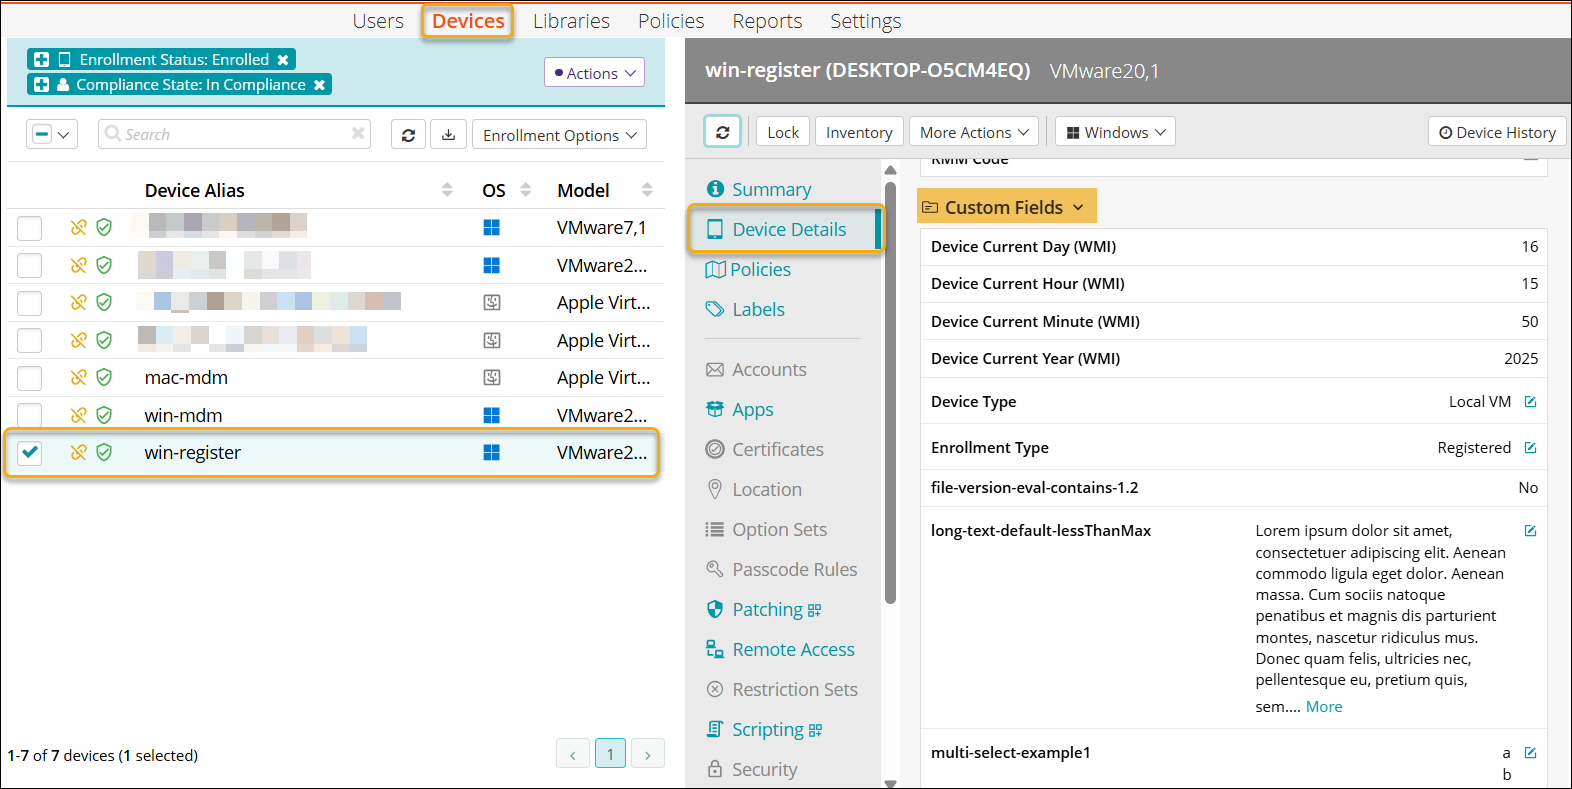This screenshot has width=1572, height=789.
Task: Click the edit icon for Device Type
Action: click(x=1530, y=402)
